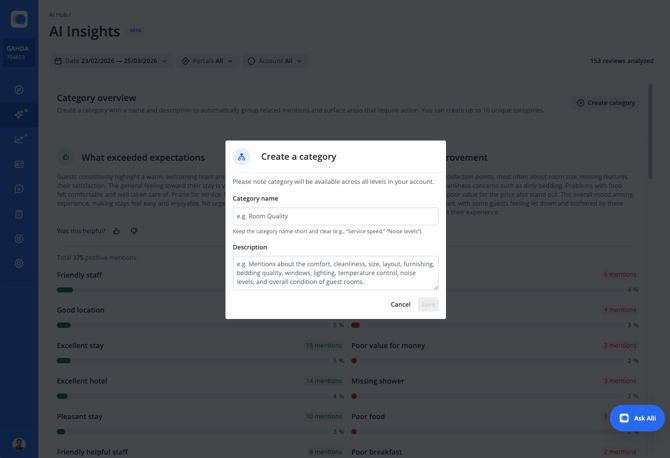Click the compass icon in sidebar

click(x=19, y=89)
